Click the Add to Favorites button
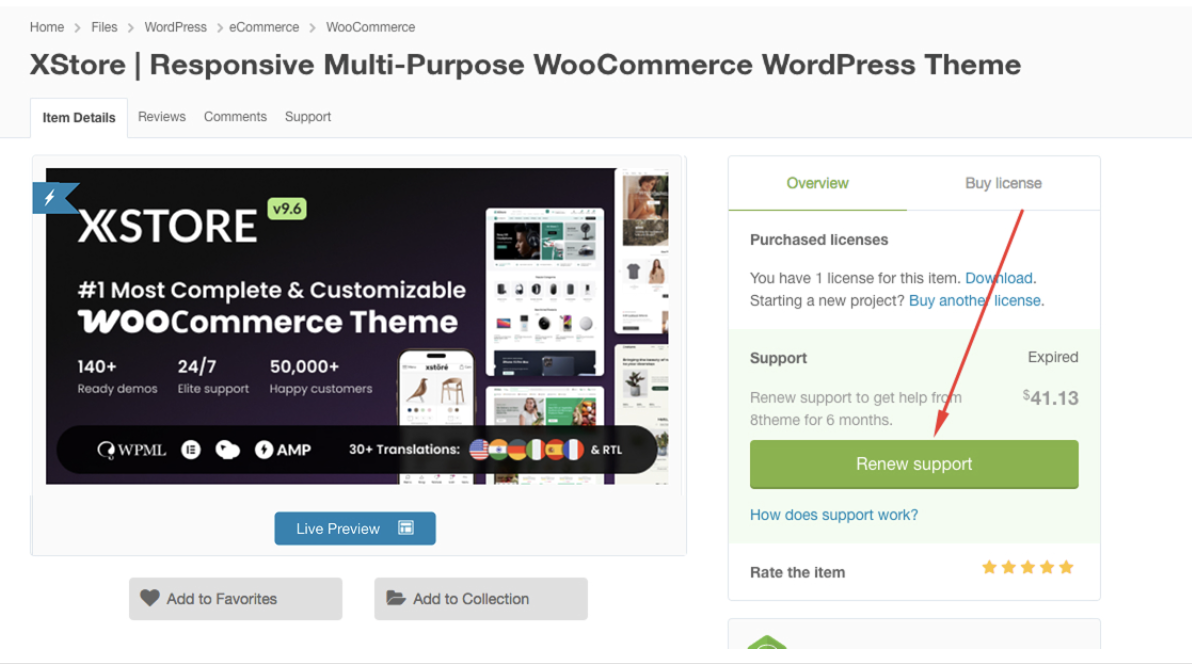The height and width of the screenshot is (670, 1192). 236,599
